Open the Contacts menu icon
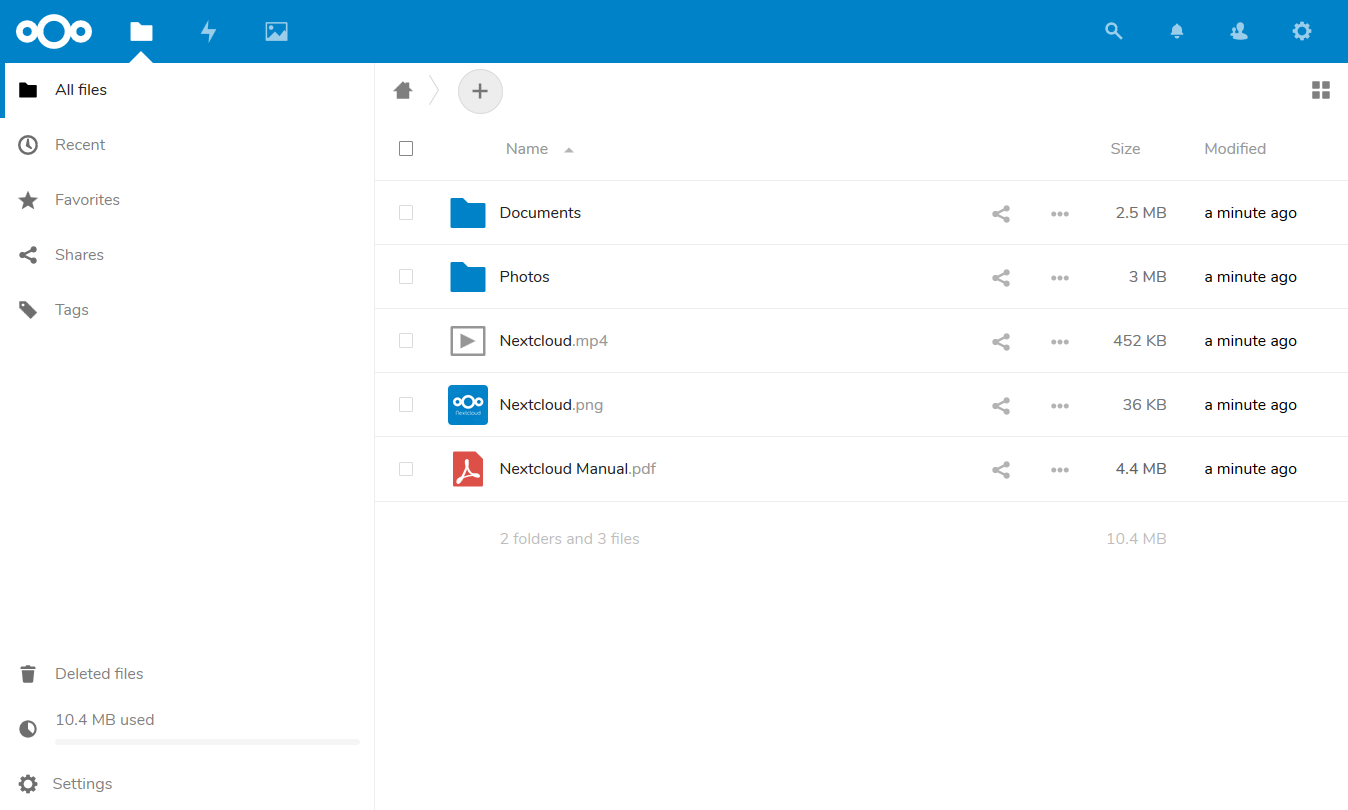Image resolution: width=1348 pixels, height=810 pixels. point(1239,32)
